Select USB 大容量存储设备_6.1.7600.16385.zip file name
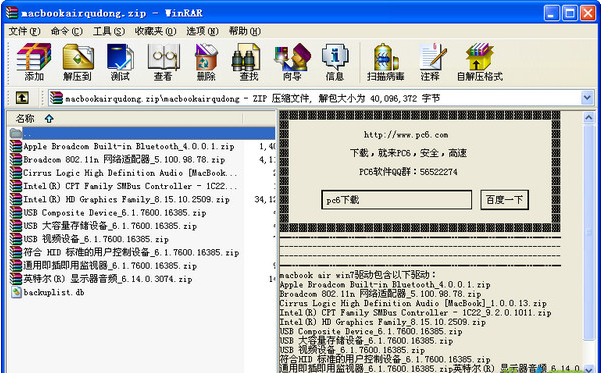602x373 pixels. pos(110,226)
